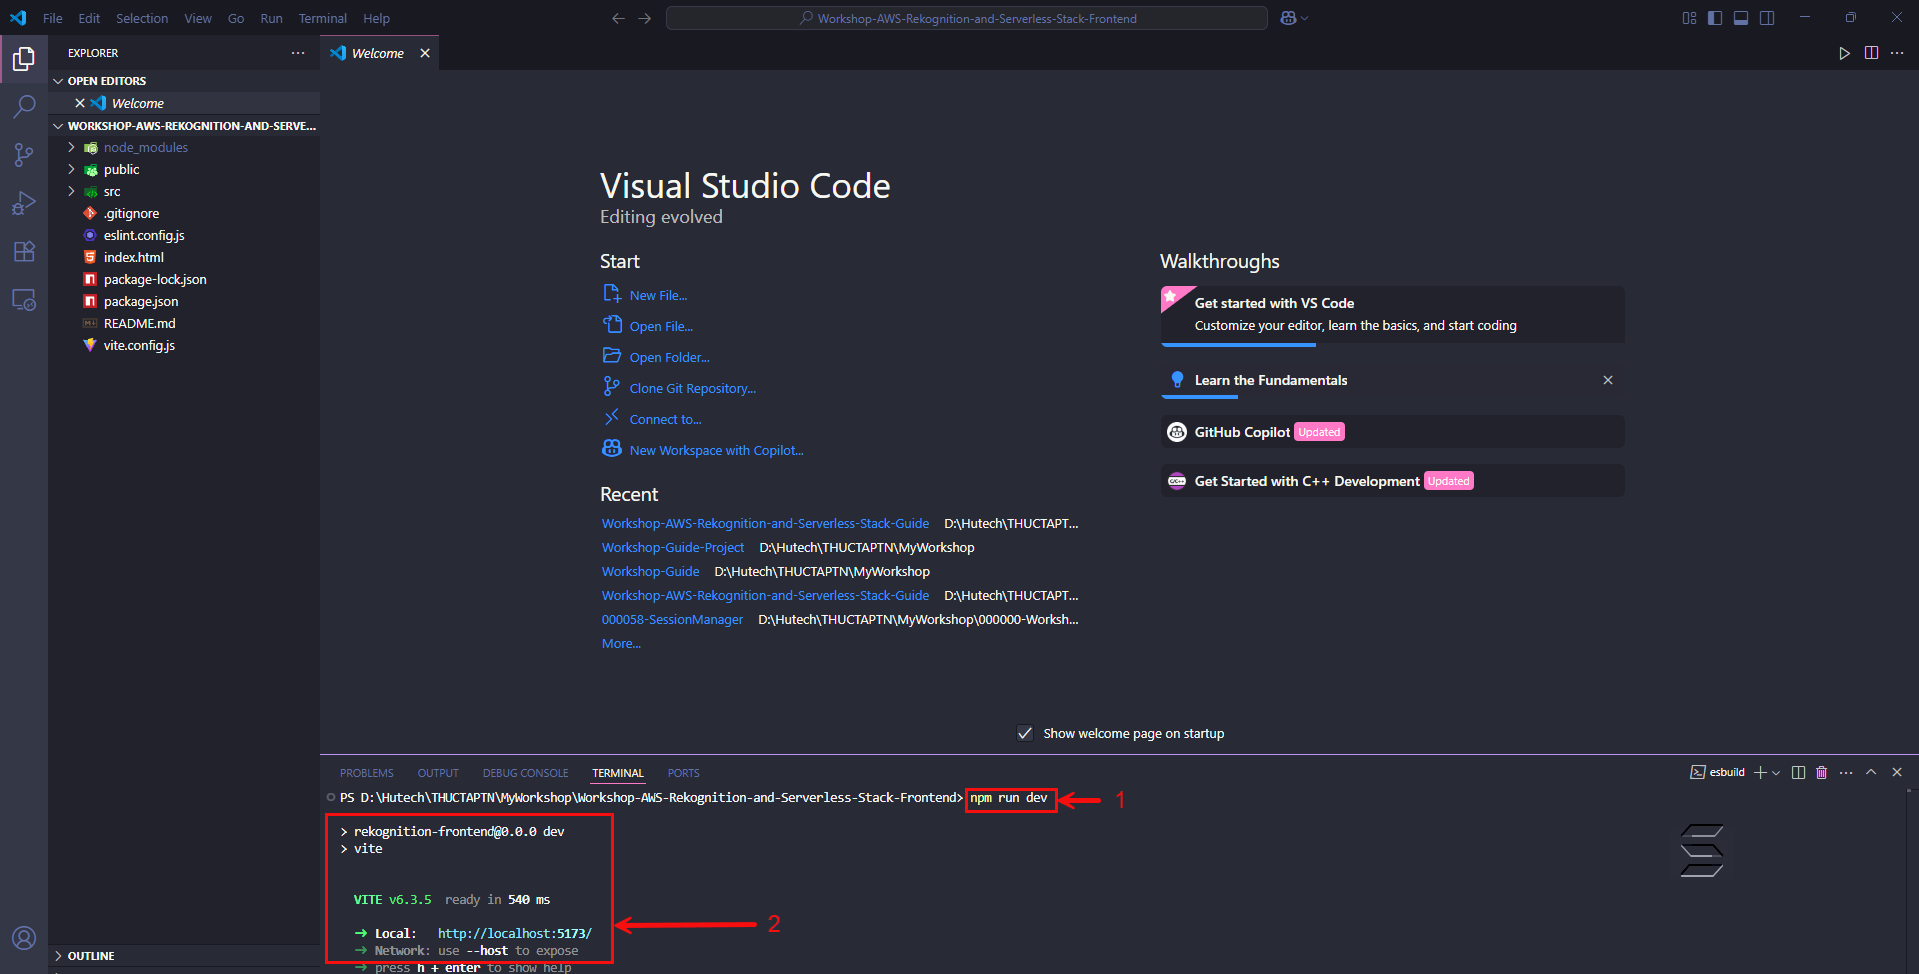Image resolution: width=1919 pixels, height=974 pixels.
Task: Open terminal panel more actions ellipsis
Action: [x=1846, y=772]
